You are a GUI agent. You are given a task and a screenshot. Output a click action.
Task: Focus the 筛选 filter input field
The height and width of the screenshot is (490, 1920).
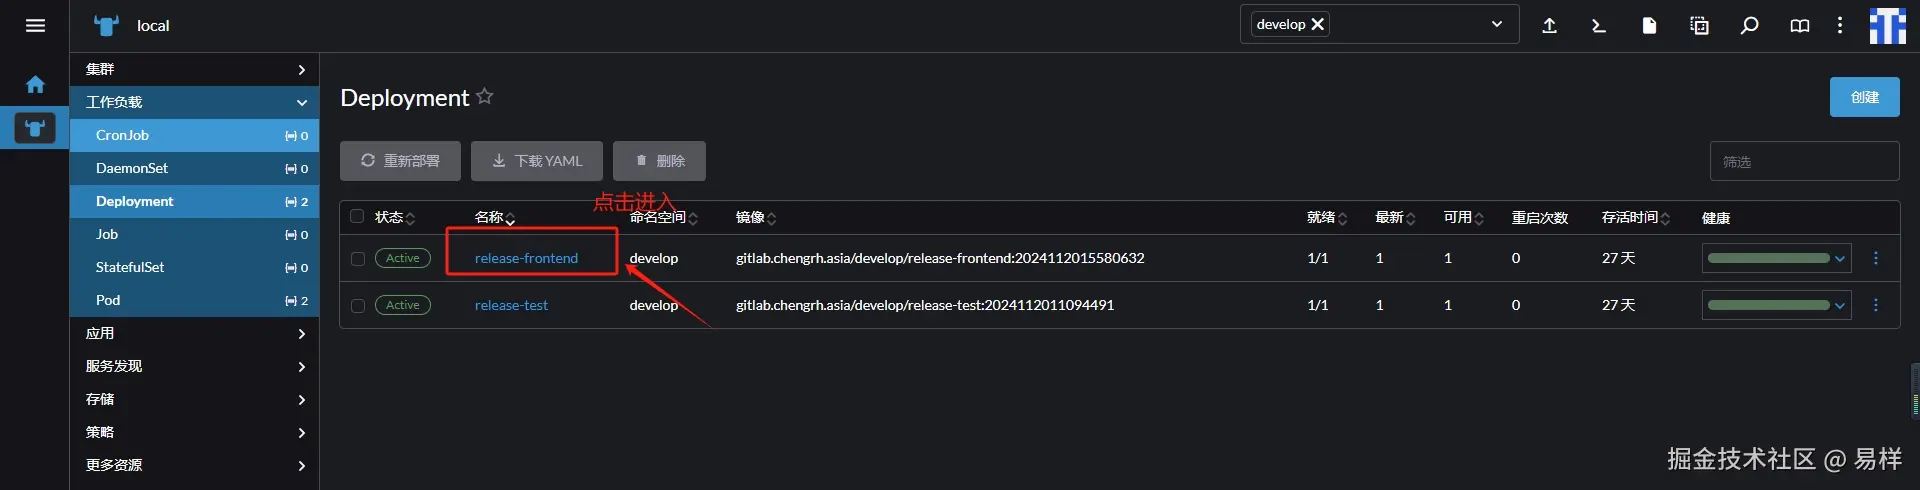1804,161
